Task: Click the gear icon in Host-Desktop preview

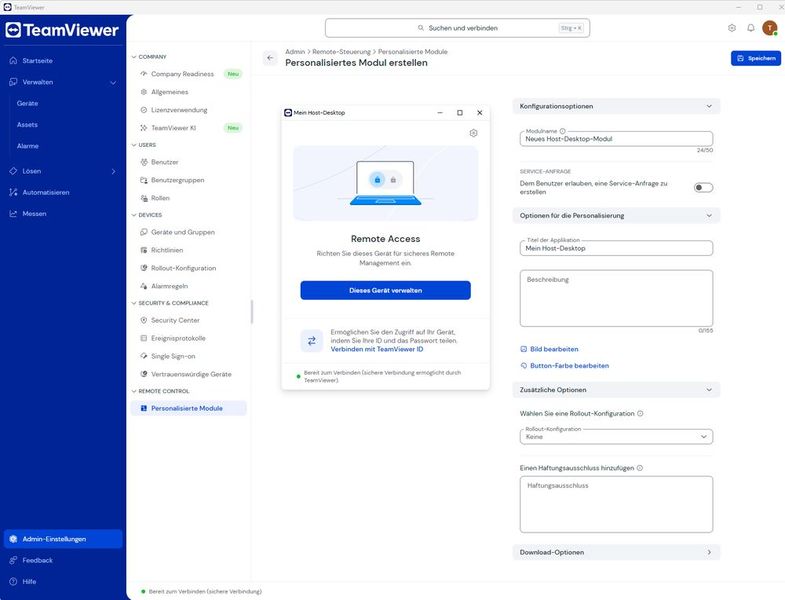Action: (x=473, y=133)
